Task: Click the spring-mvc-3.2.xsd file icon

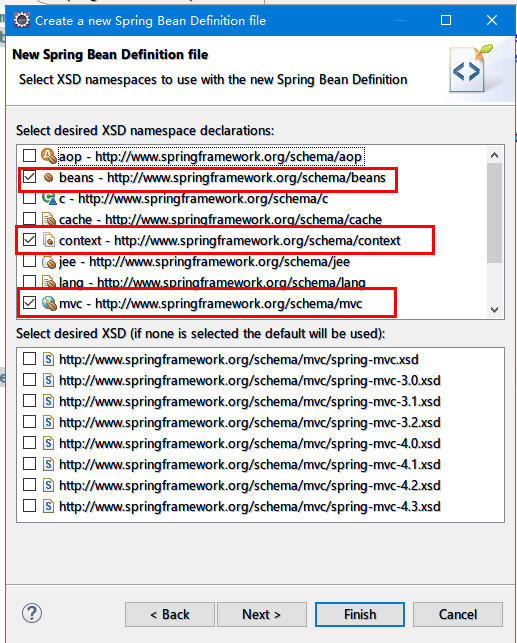Action: click(x=48, y=422)
